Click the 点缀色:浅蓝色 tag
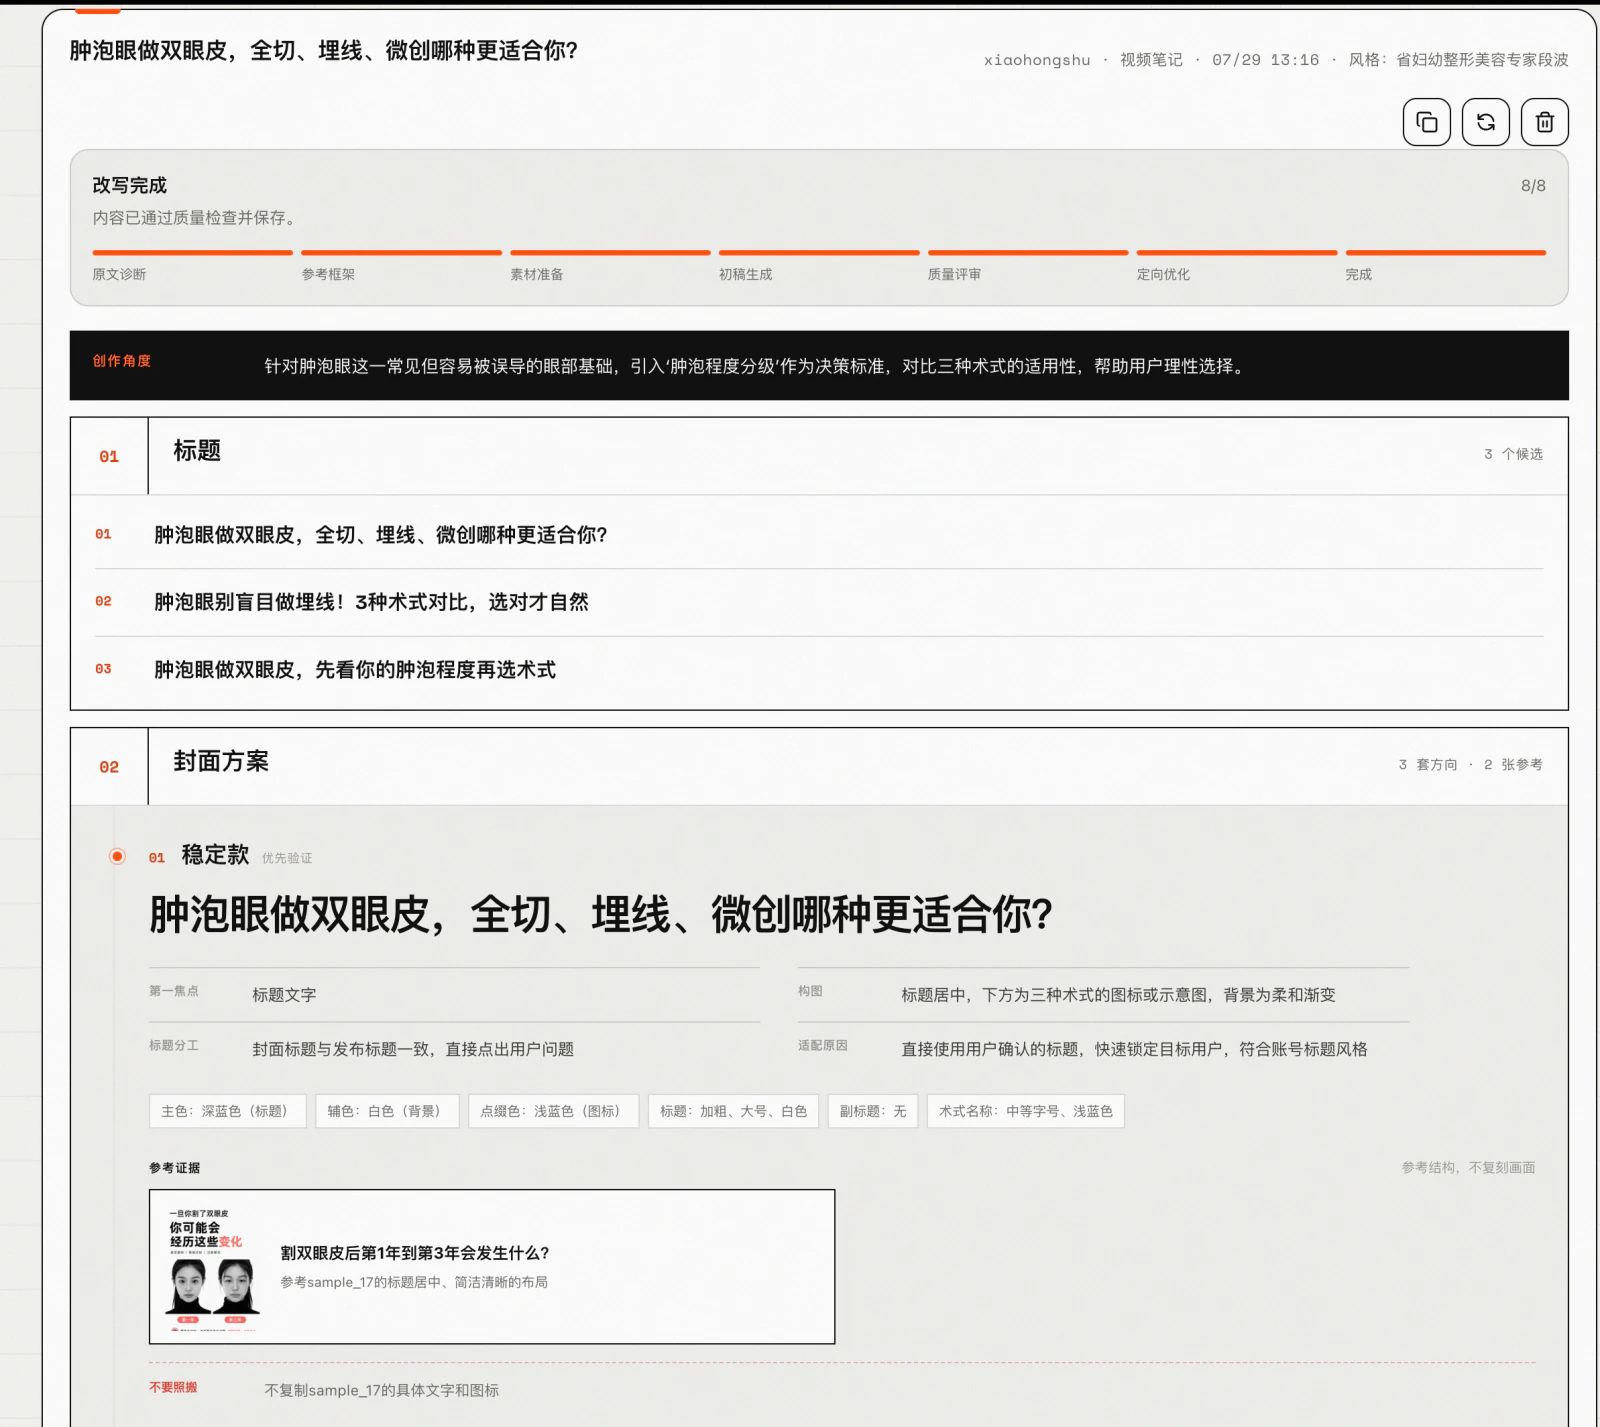Viewport: 1600px width, 1427px height. tap(553, 1111)
